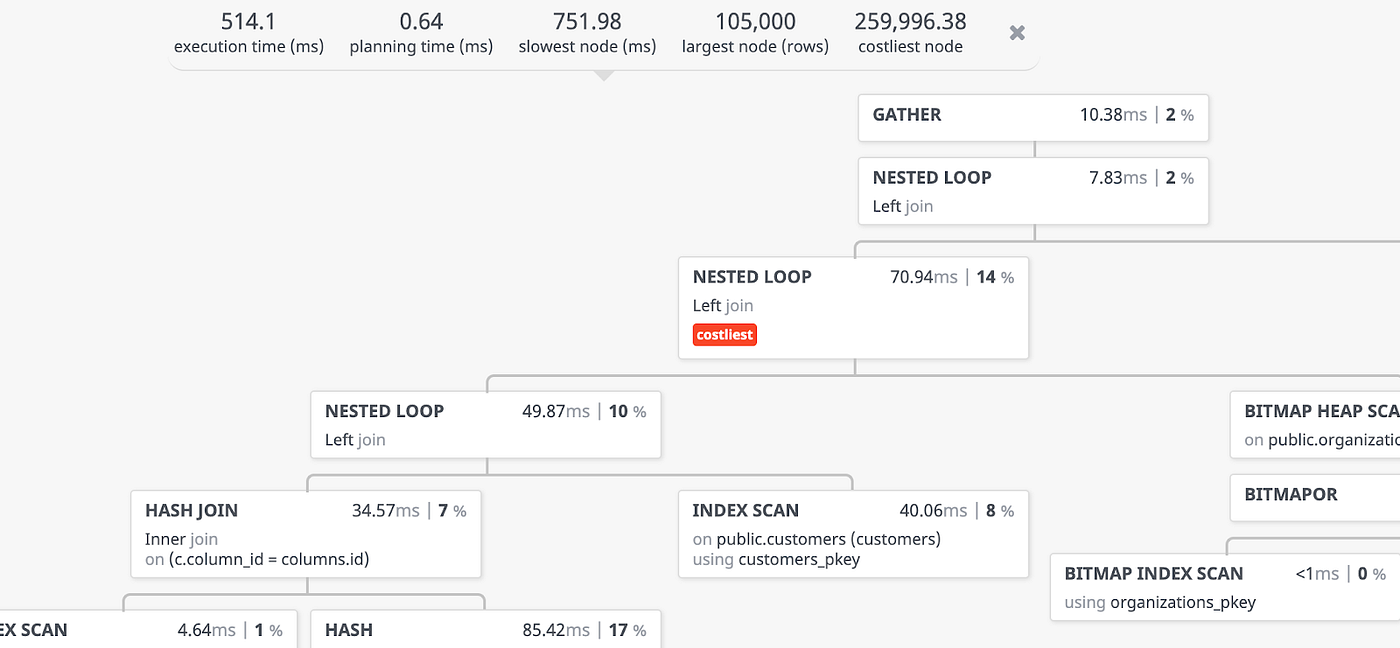Select the BITMAP HEAP SCAN node
Image resolution: width=1400 pixels, height=648 pixels.
tap(1315, 424)
